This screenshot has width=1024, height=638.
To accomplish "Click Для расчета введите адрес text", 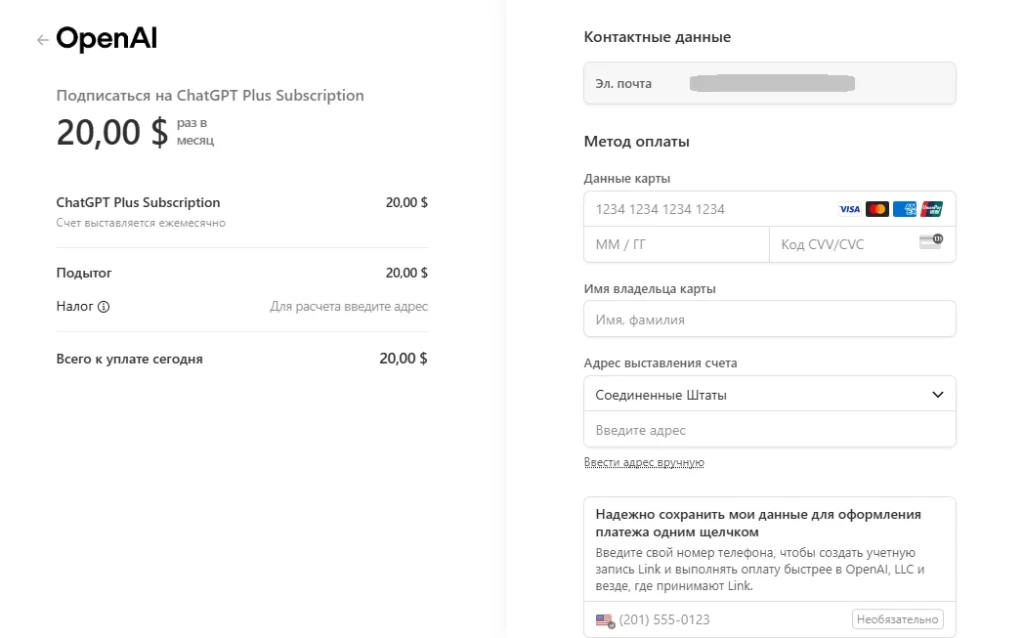I will coord(349,306).
